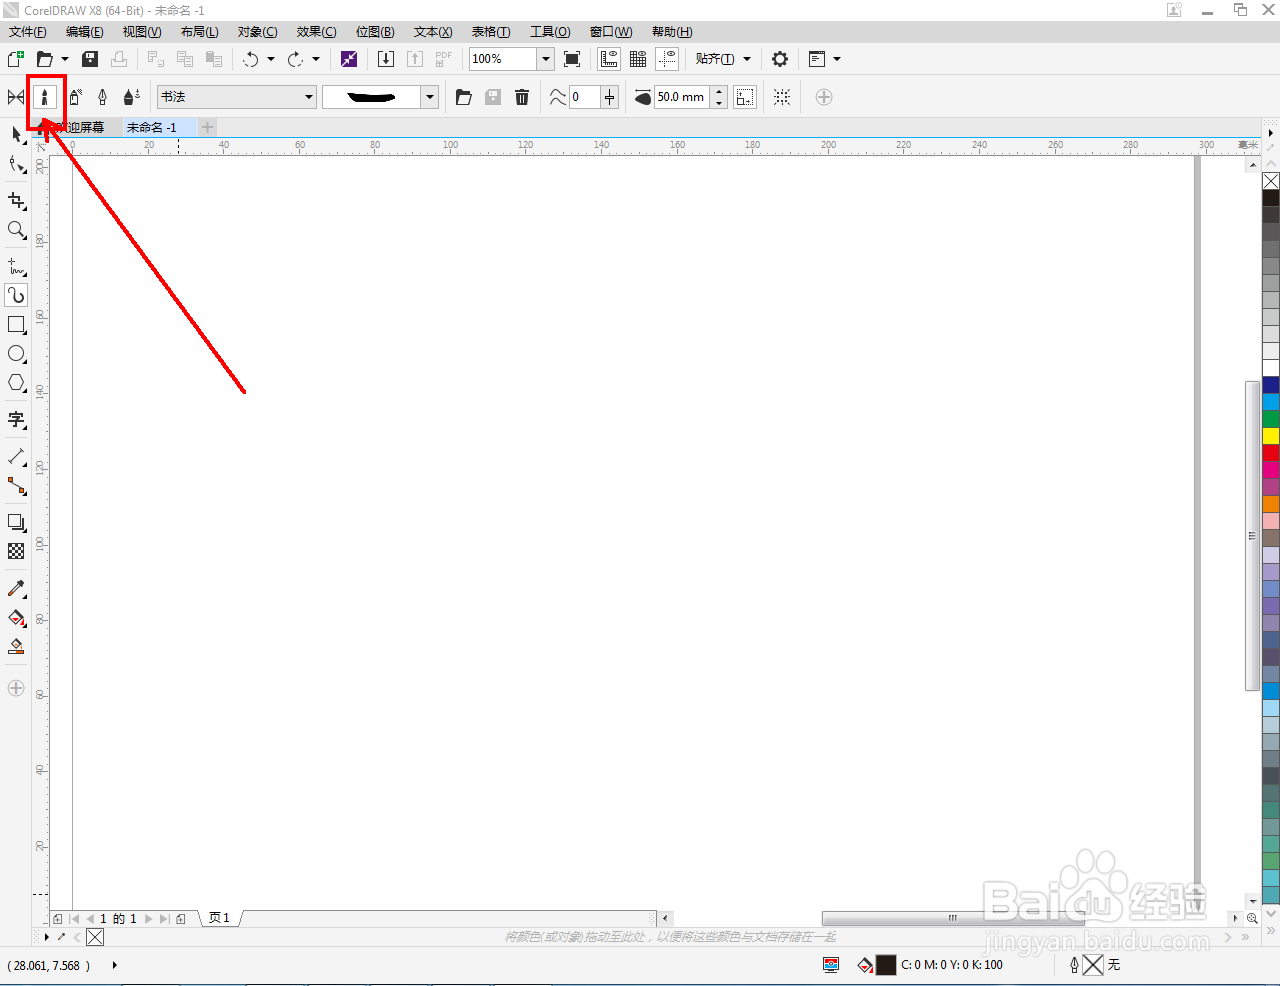Create a new document
This screenshot has height=986, width=1280.
(16, 59)
